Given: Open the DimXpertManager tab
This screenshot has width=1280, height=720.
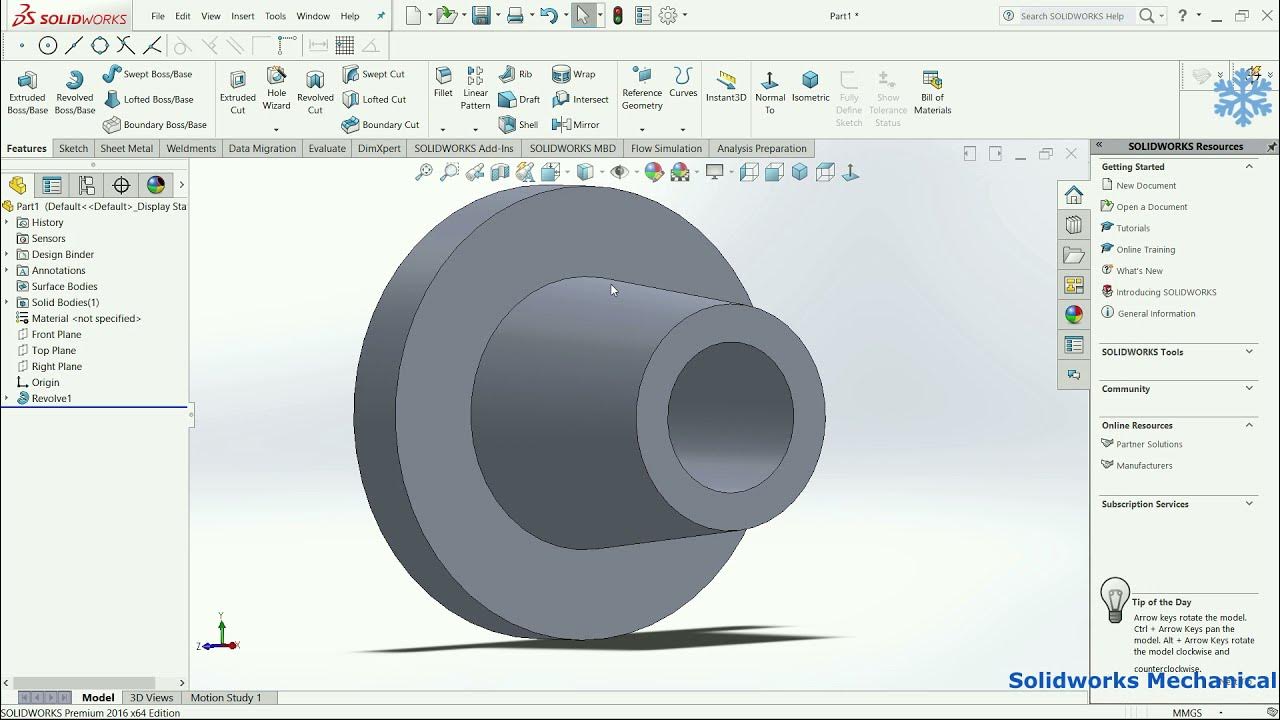Looking at the screenshot, I should click(121, 185).
